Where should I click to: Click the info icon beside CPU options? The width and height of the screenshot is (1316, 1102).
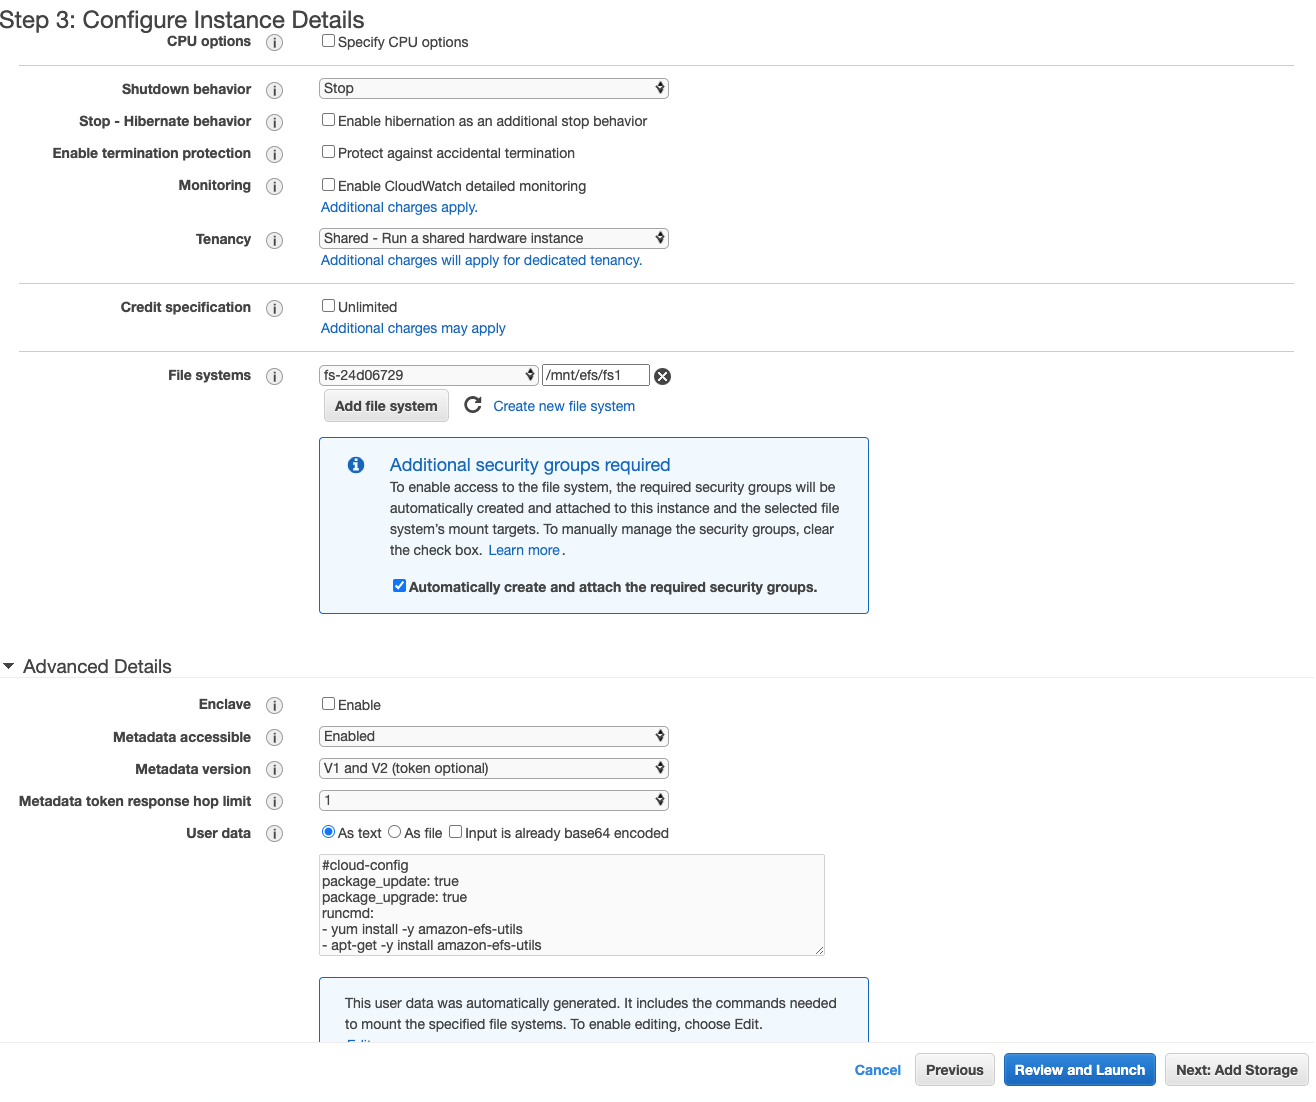pyautogui.click(x=274, y=42)
